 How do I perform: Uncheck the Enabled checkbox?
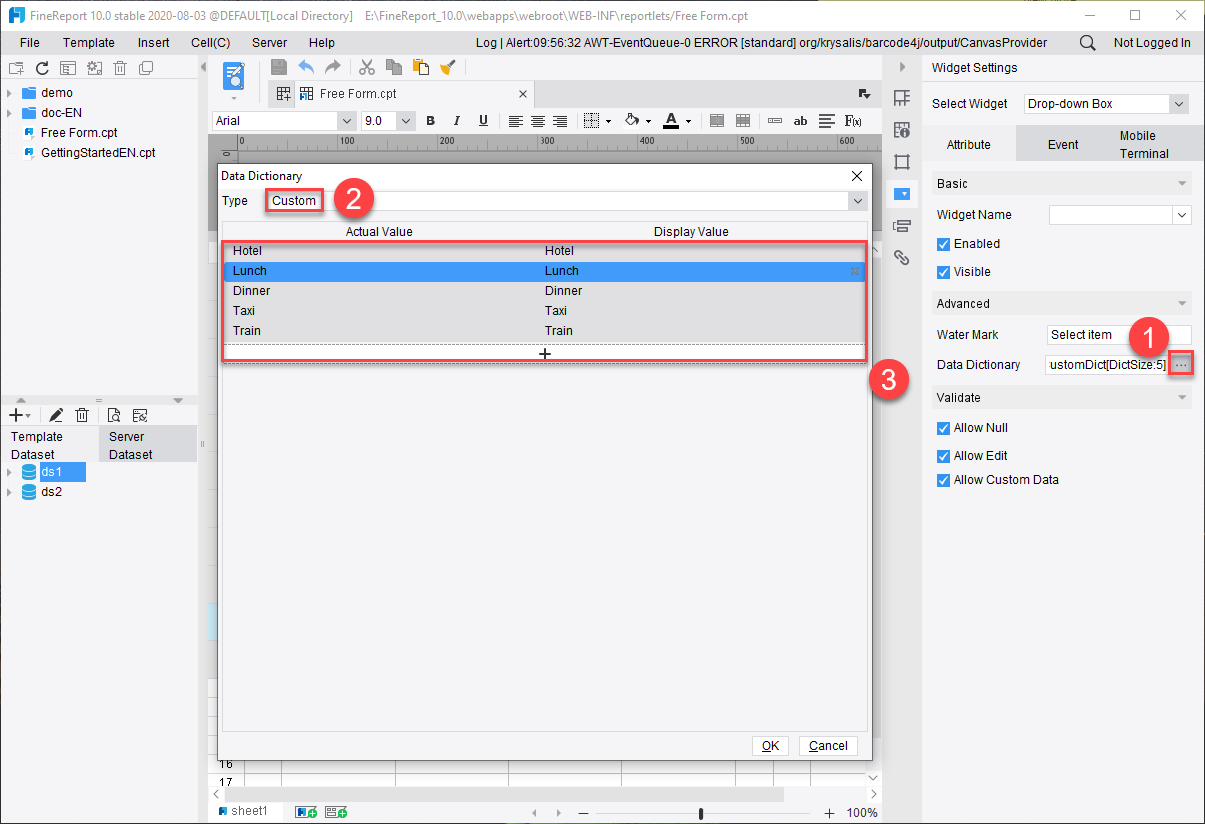[x=943, y=244]
